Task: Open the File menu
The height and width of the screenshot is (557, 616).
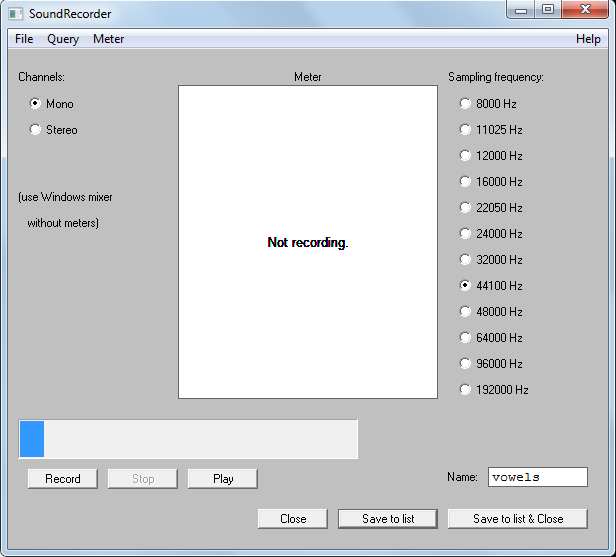Action: tap(24, 39)
